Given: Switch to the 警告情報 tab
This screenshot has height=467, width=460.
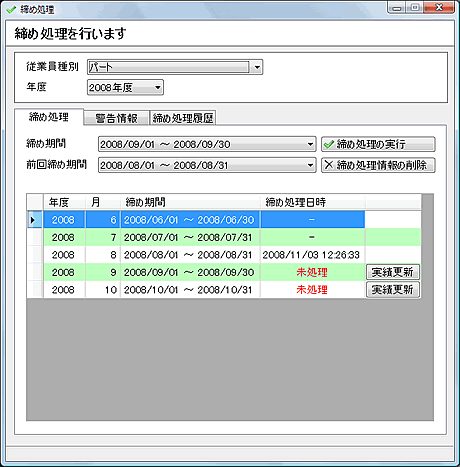Looking at the screenshot, I should coord(116,118).
